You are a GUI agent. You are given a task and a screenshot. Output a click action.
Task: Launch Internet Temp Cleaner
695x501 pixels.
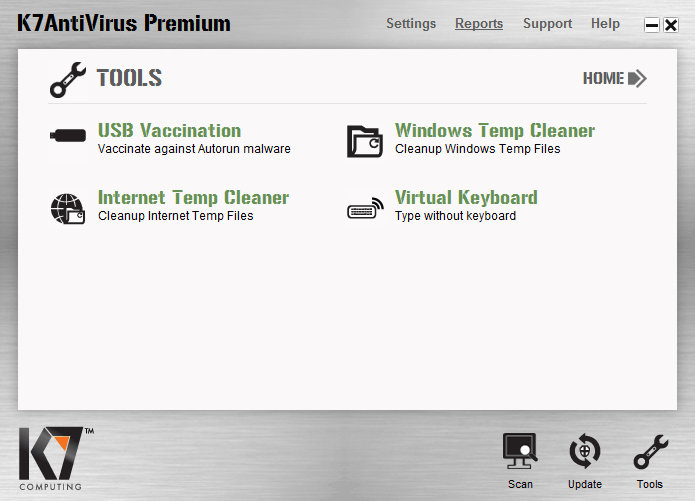tap(193, 198)
